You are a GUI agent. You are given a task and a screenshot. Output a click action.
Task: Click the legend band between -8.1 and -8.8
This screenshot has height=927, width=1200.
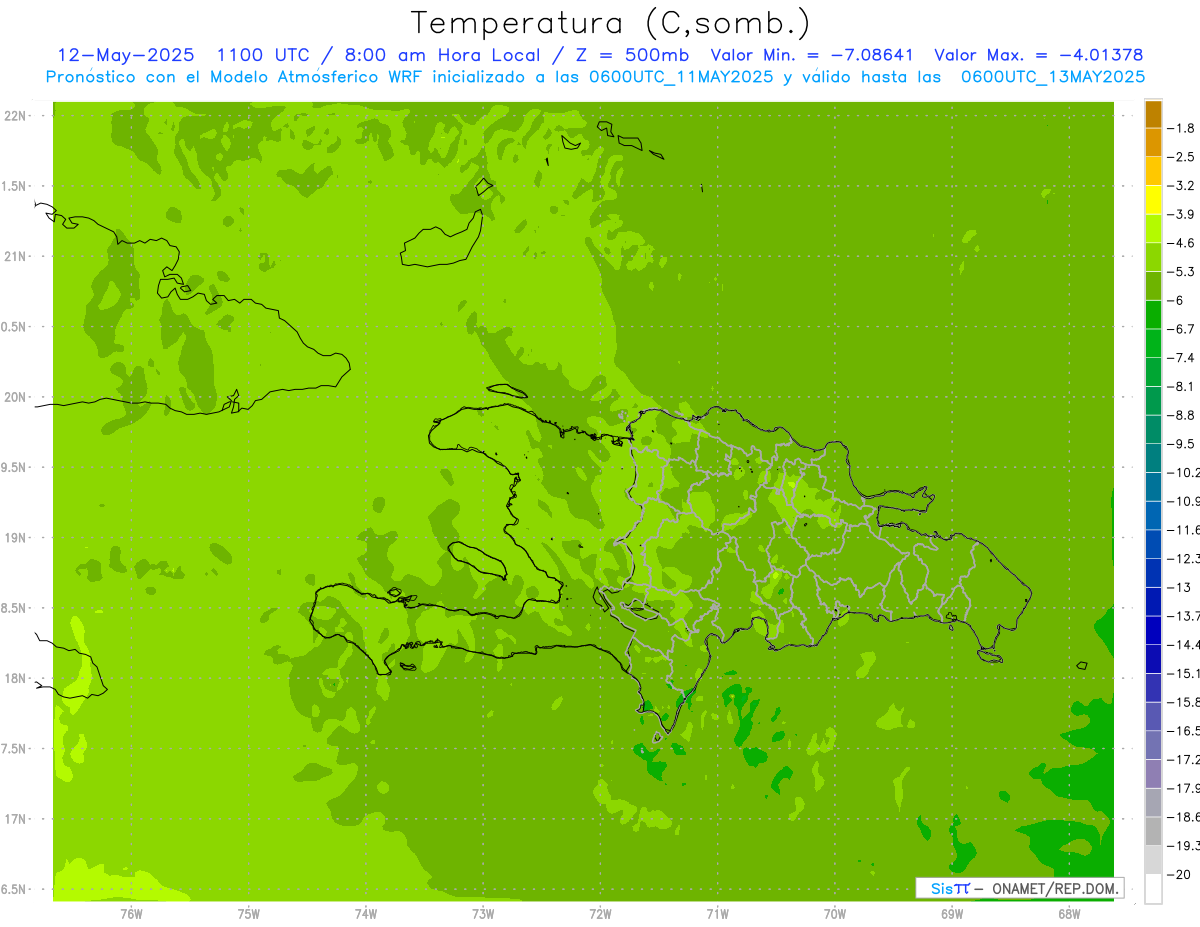1153,400
